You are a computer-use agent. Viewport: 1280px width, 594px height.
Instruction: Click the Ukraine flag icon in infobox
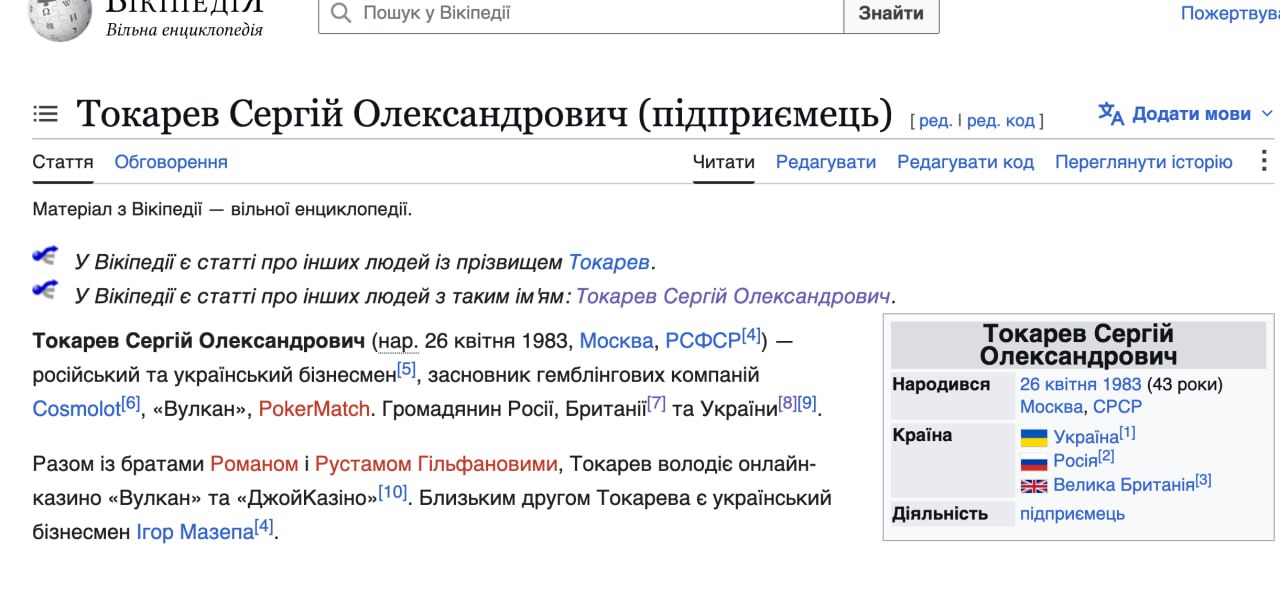1033,438
